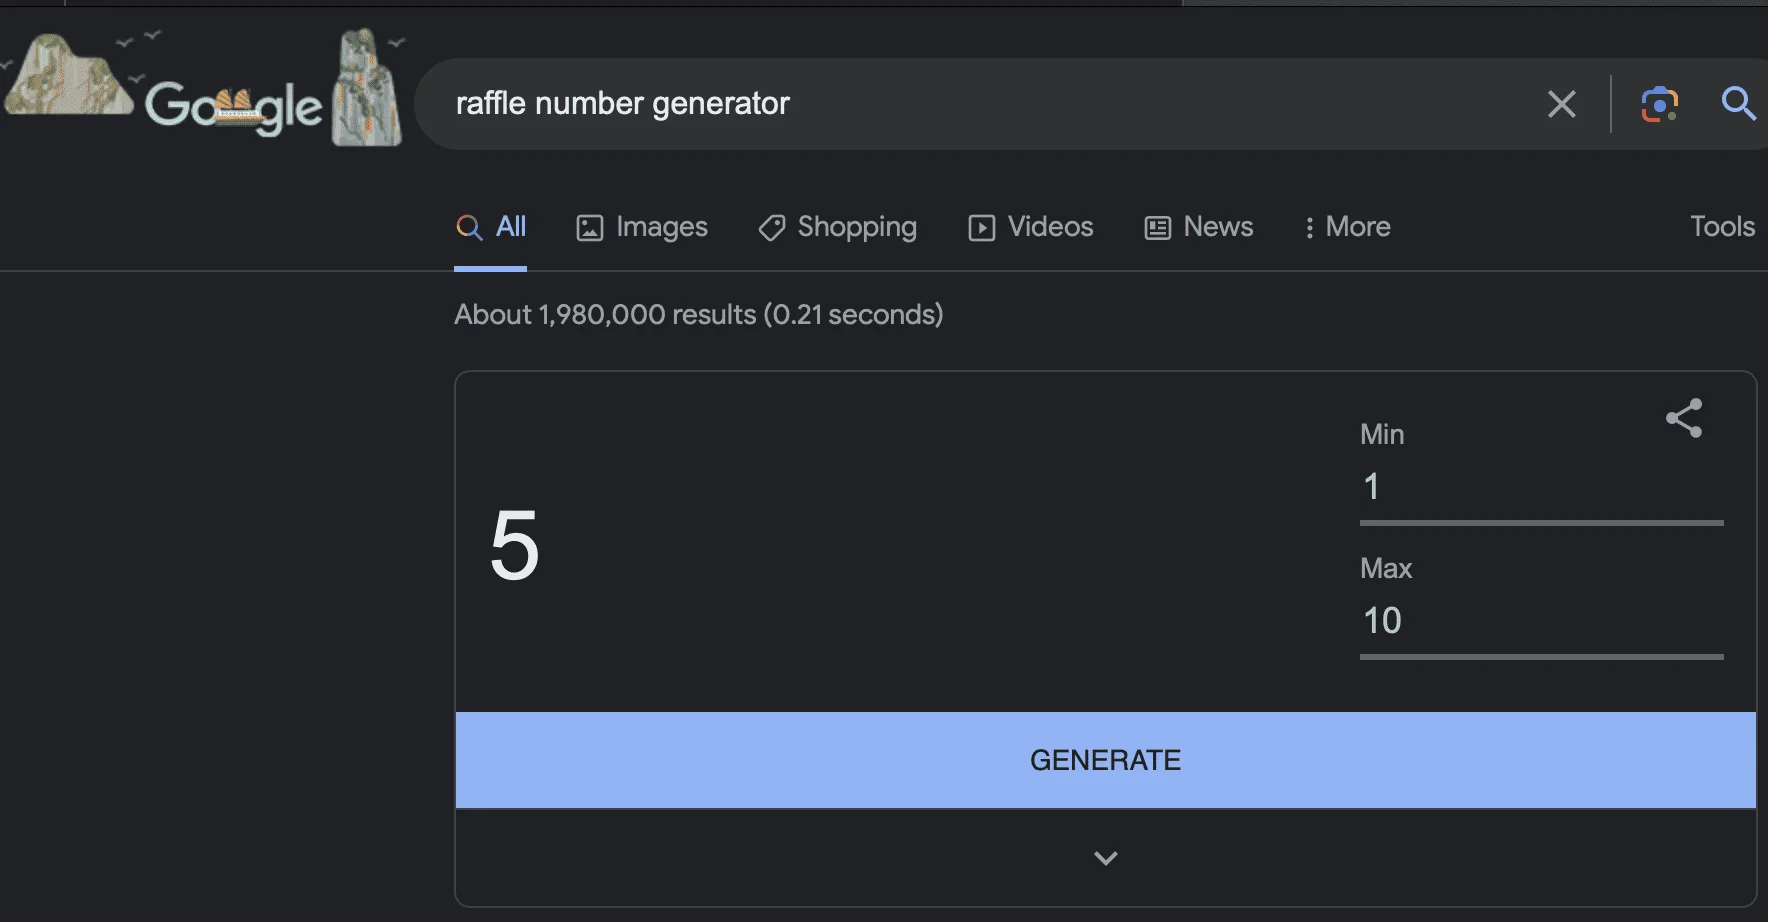Clear the search query with X icon
This screenshot has width=1768, height=922.
click(1561, 104)
